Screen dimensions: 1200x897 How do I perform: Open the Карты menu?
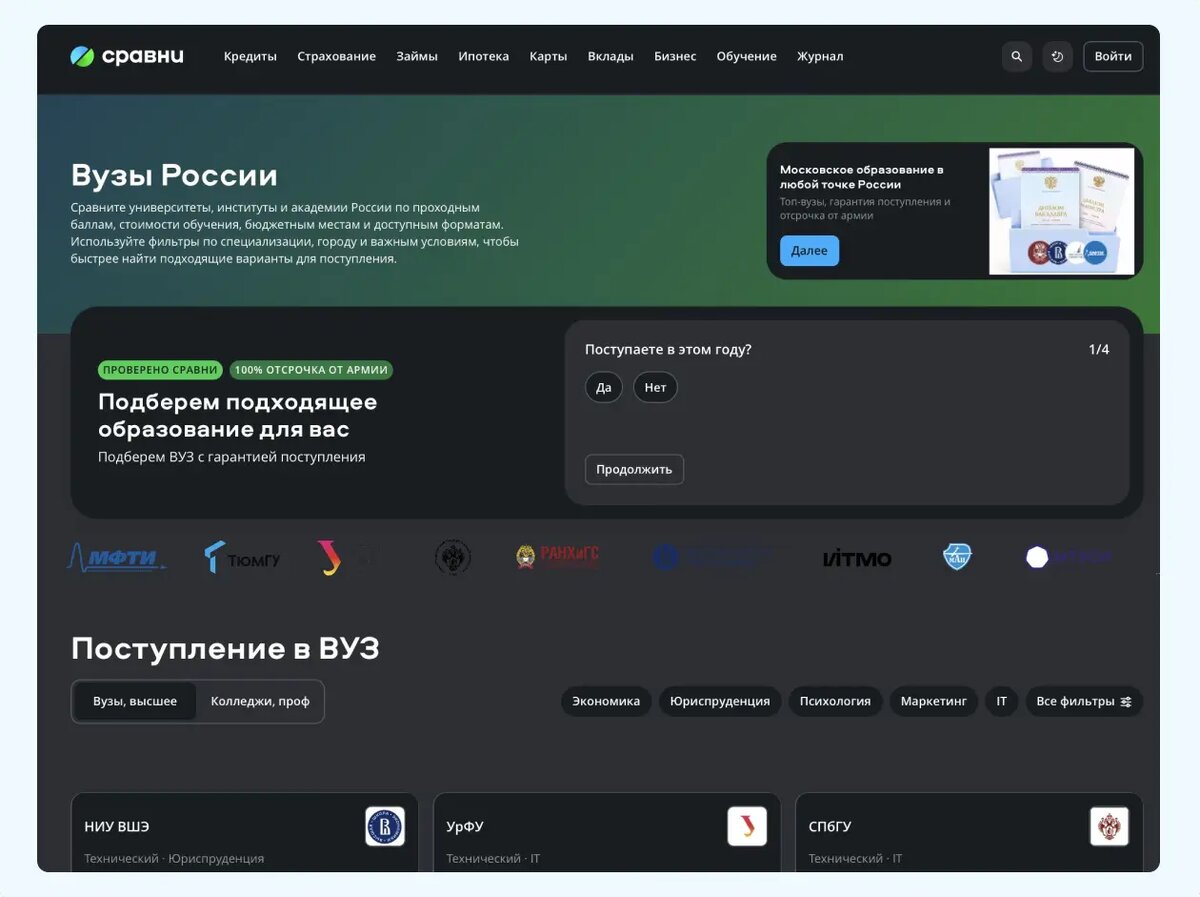click(x=549, y=56)
